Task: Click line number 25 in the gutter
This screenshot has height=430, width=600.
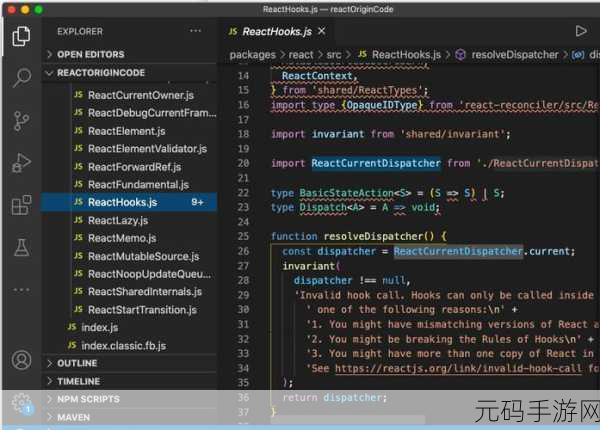Action: (x=243, y=236)
